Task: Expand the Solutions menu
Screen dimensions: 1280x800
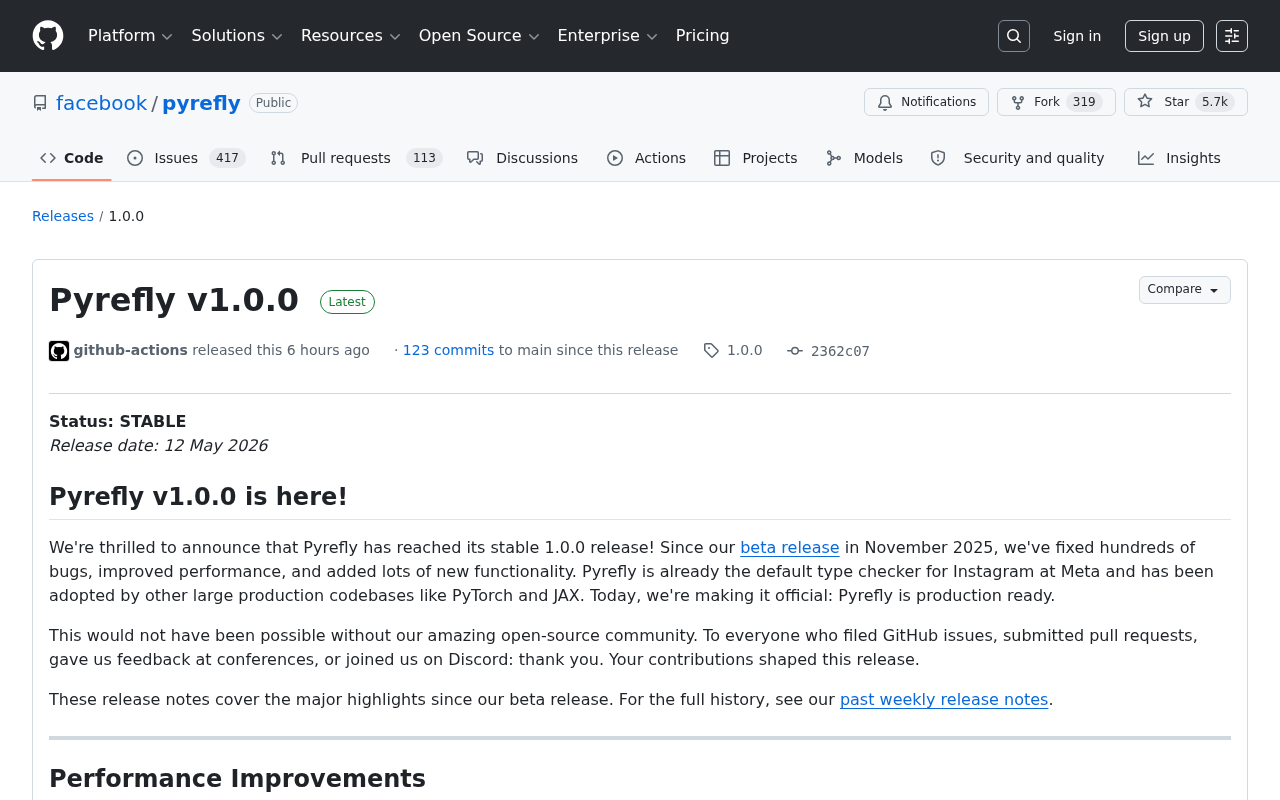Action: [x=237, y=36]
